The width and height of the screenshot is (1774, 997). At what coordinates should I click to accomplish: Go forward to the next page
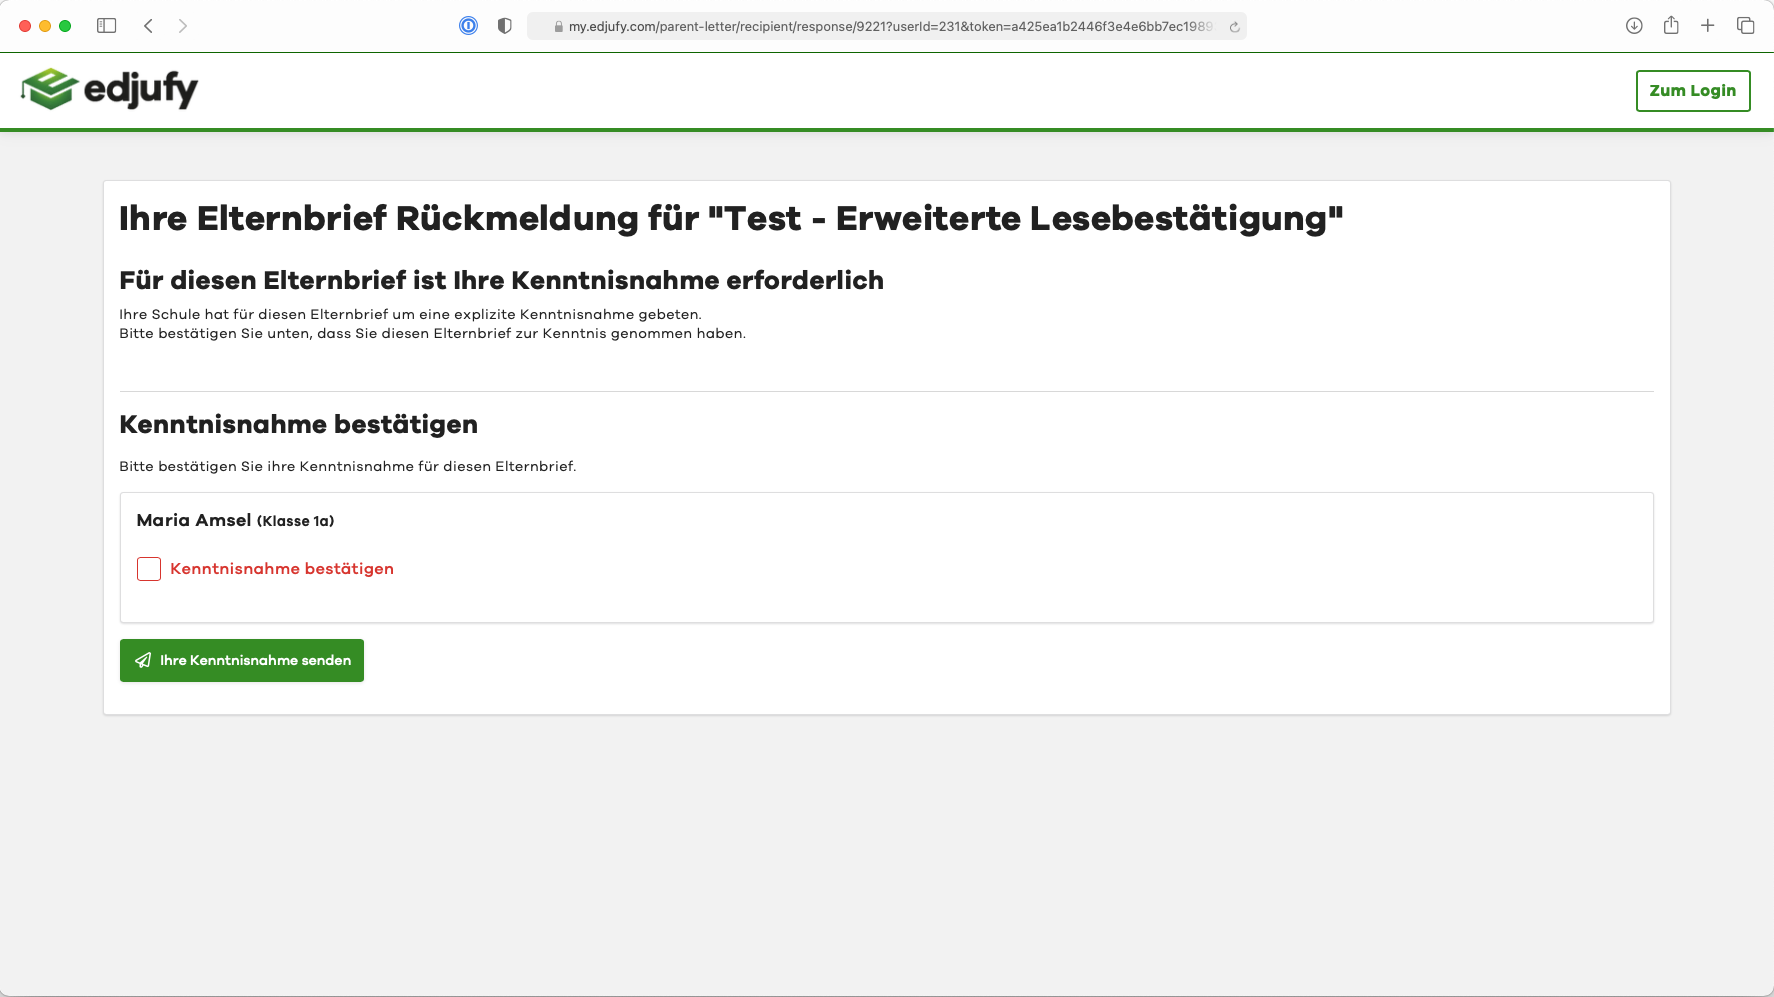[x=182, y=26]
